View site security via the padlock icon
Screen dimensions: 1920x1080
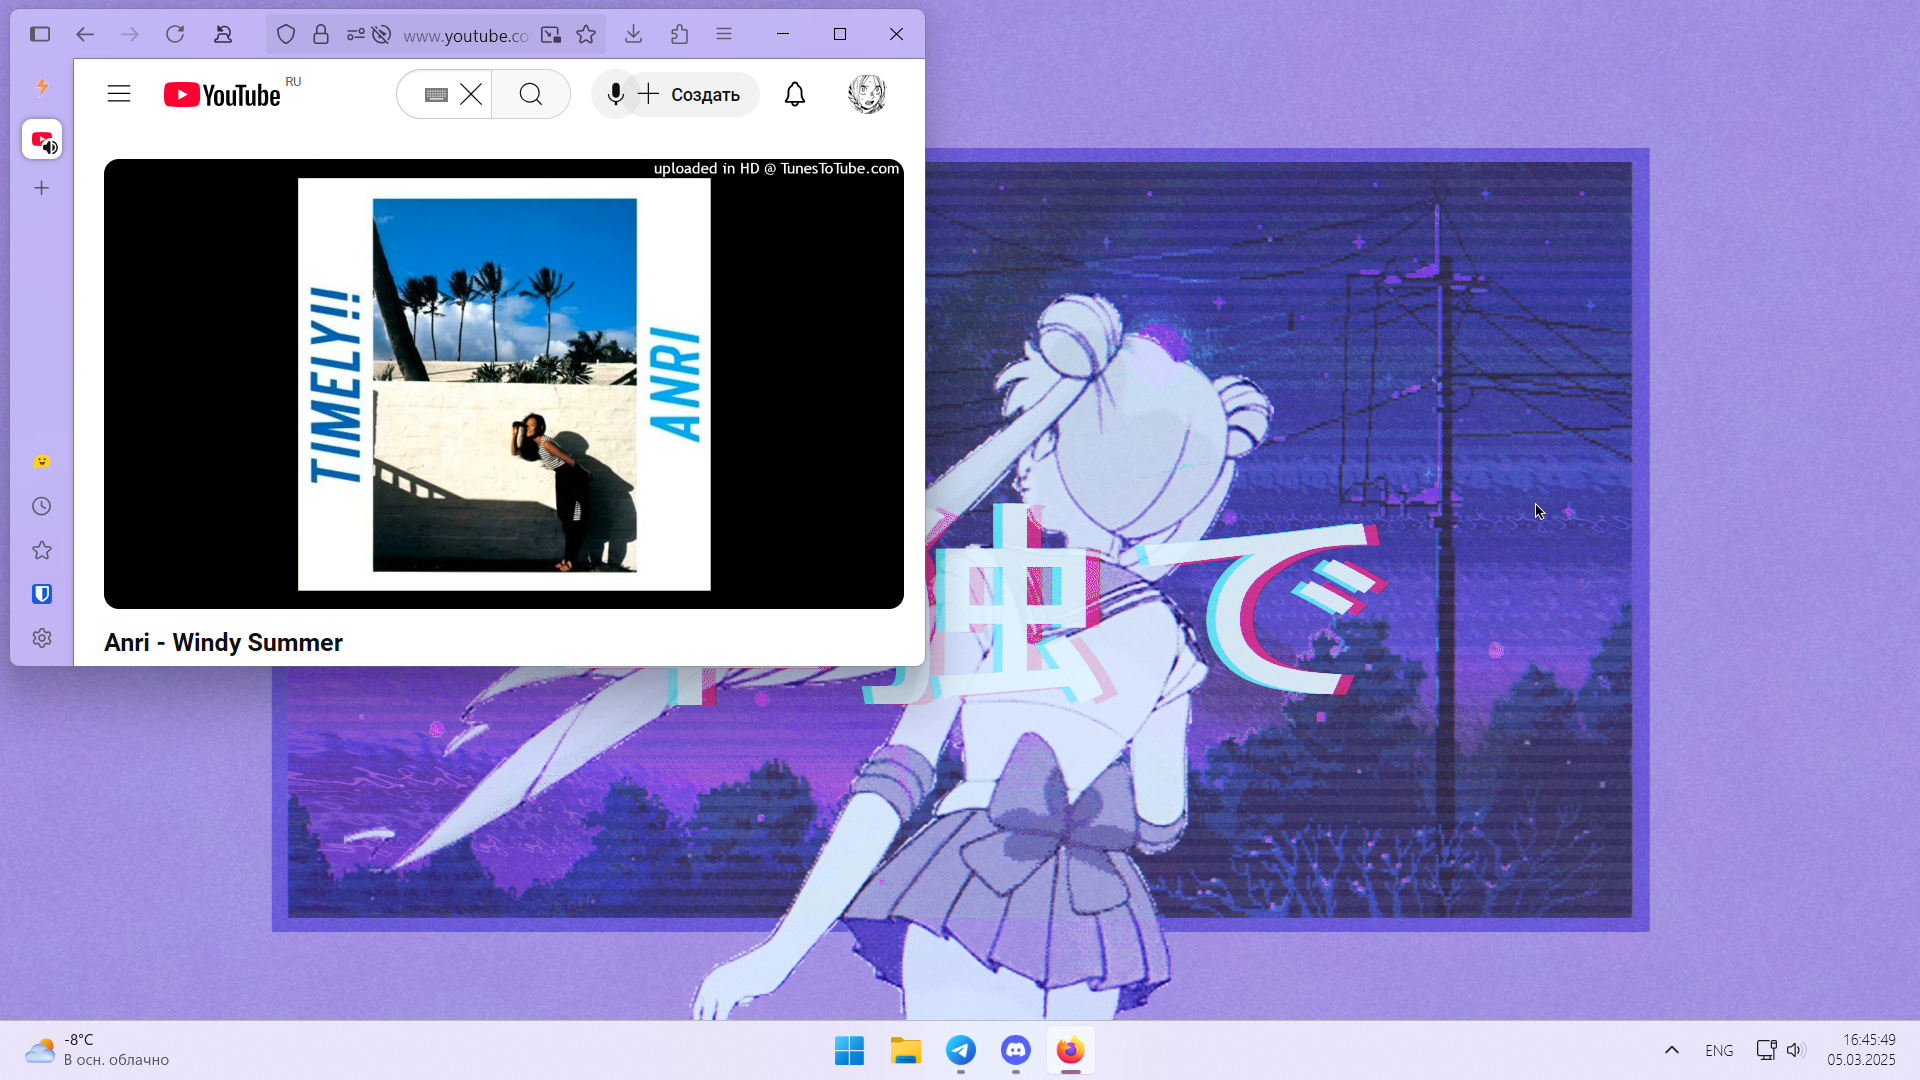321,35
